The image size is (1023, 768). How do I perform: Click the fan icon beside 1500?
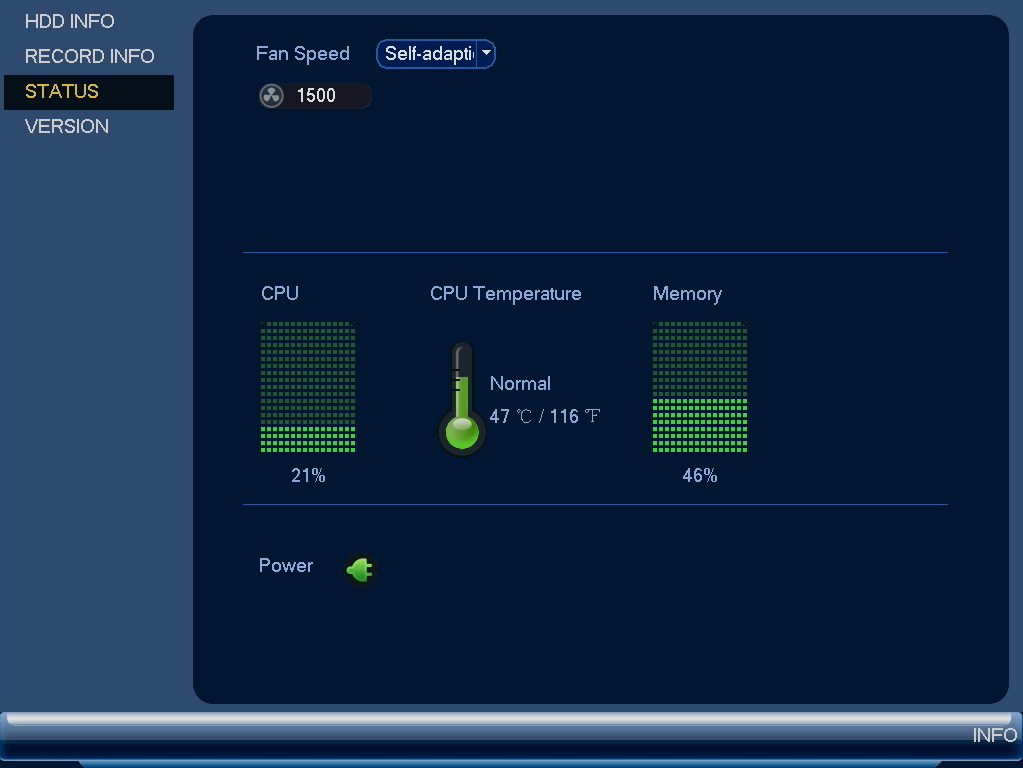pos(271,96)
